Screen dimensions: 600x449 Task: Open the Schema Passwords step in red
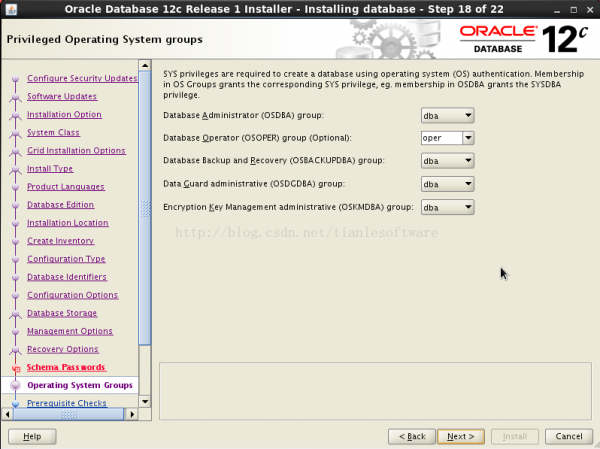66,367
